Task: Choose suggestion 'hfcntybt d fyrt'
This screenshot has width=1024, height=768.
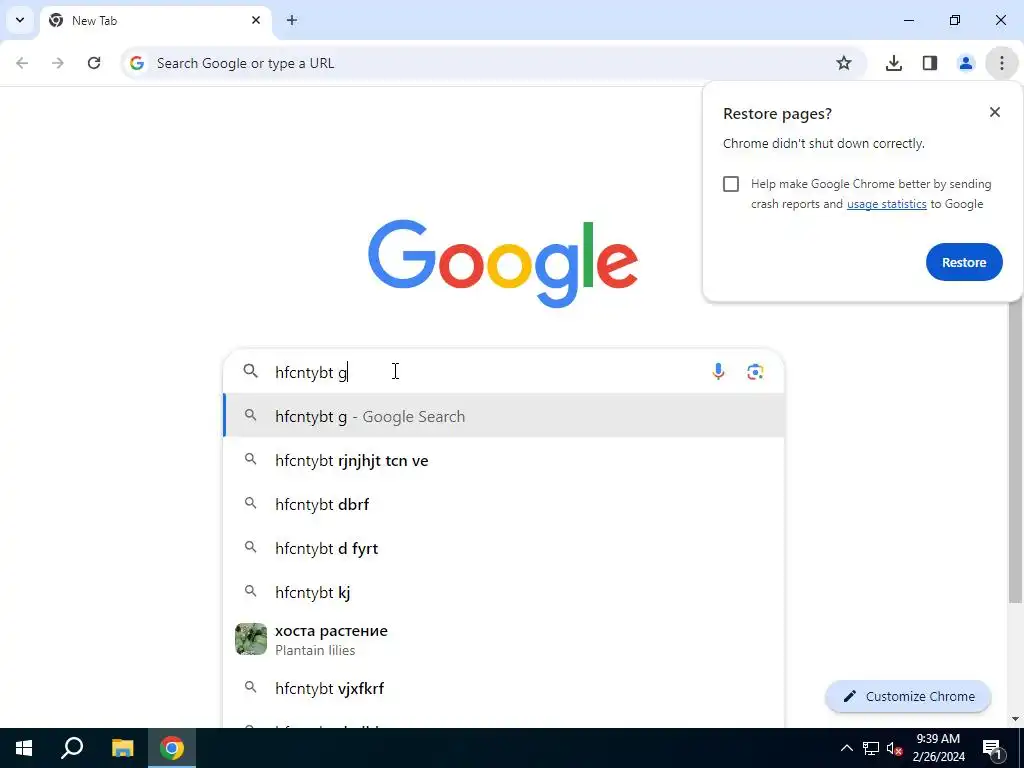Action: 504,548
